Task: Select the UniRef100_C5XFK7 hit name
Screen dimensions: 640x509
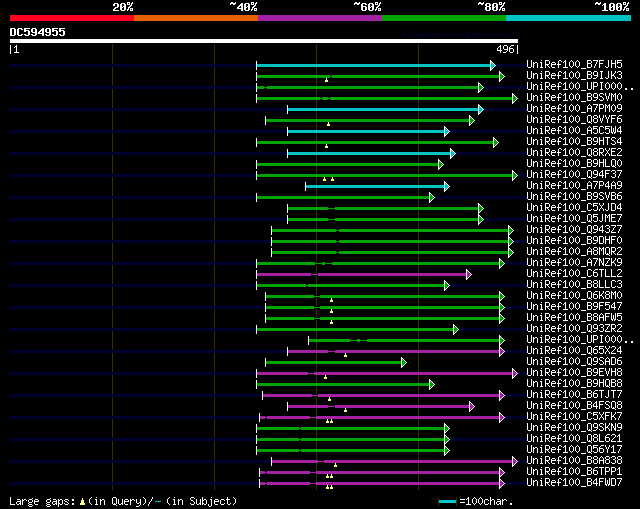Action: 574,417
